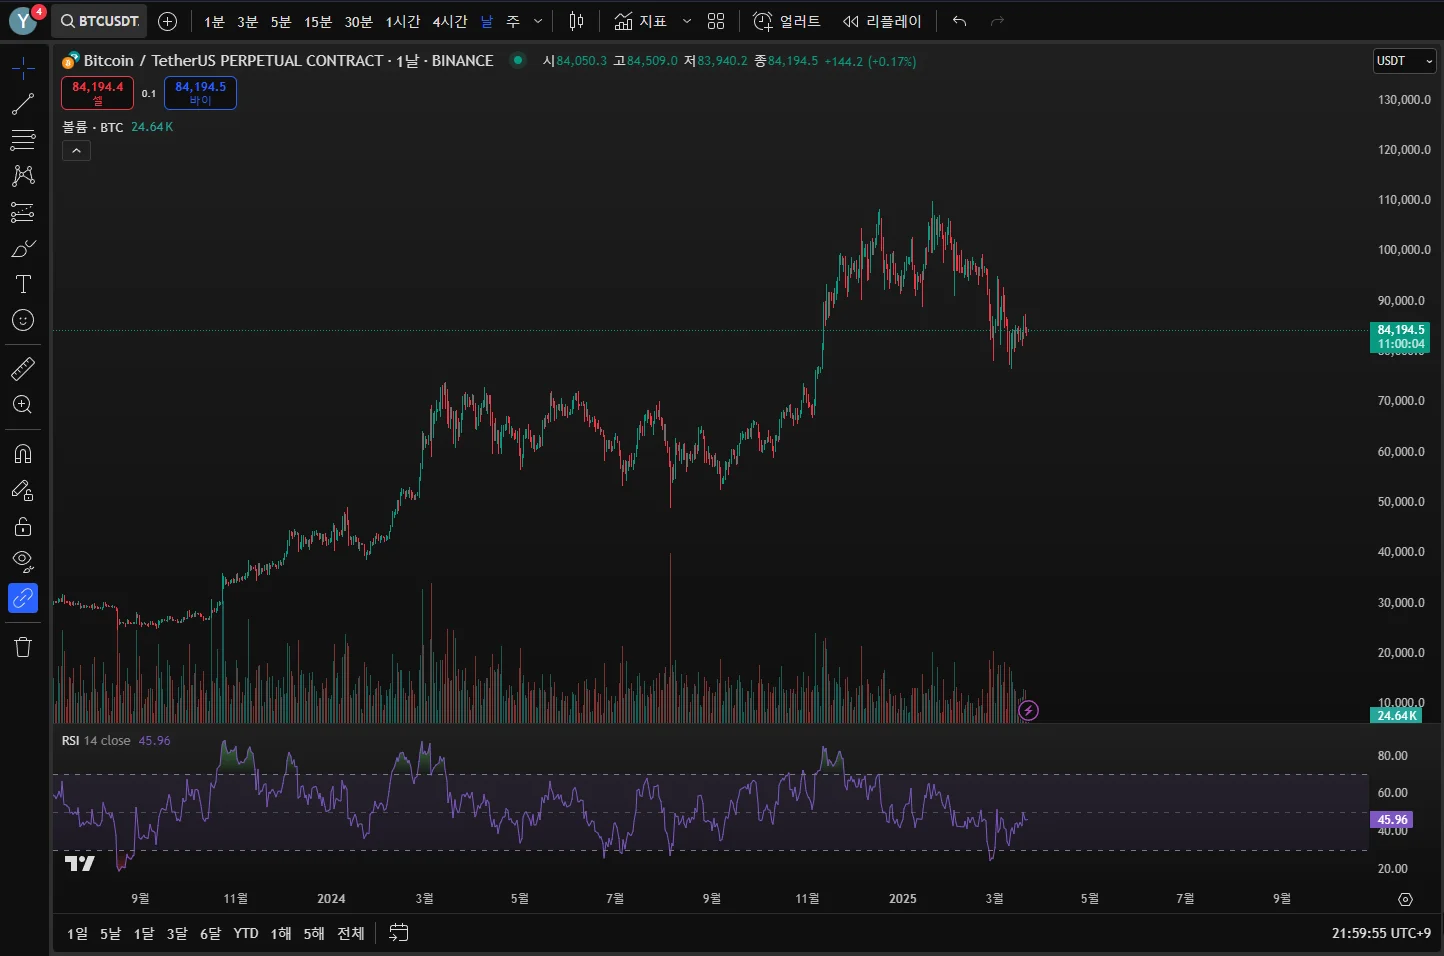Open the BTCUSDT symbol search

click(x=99, y=21)
